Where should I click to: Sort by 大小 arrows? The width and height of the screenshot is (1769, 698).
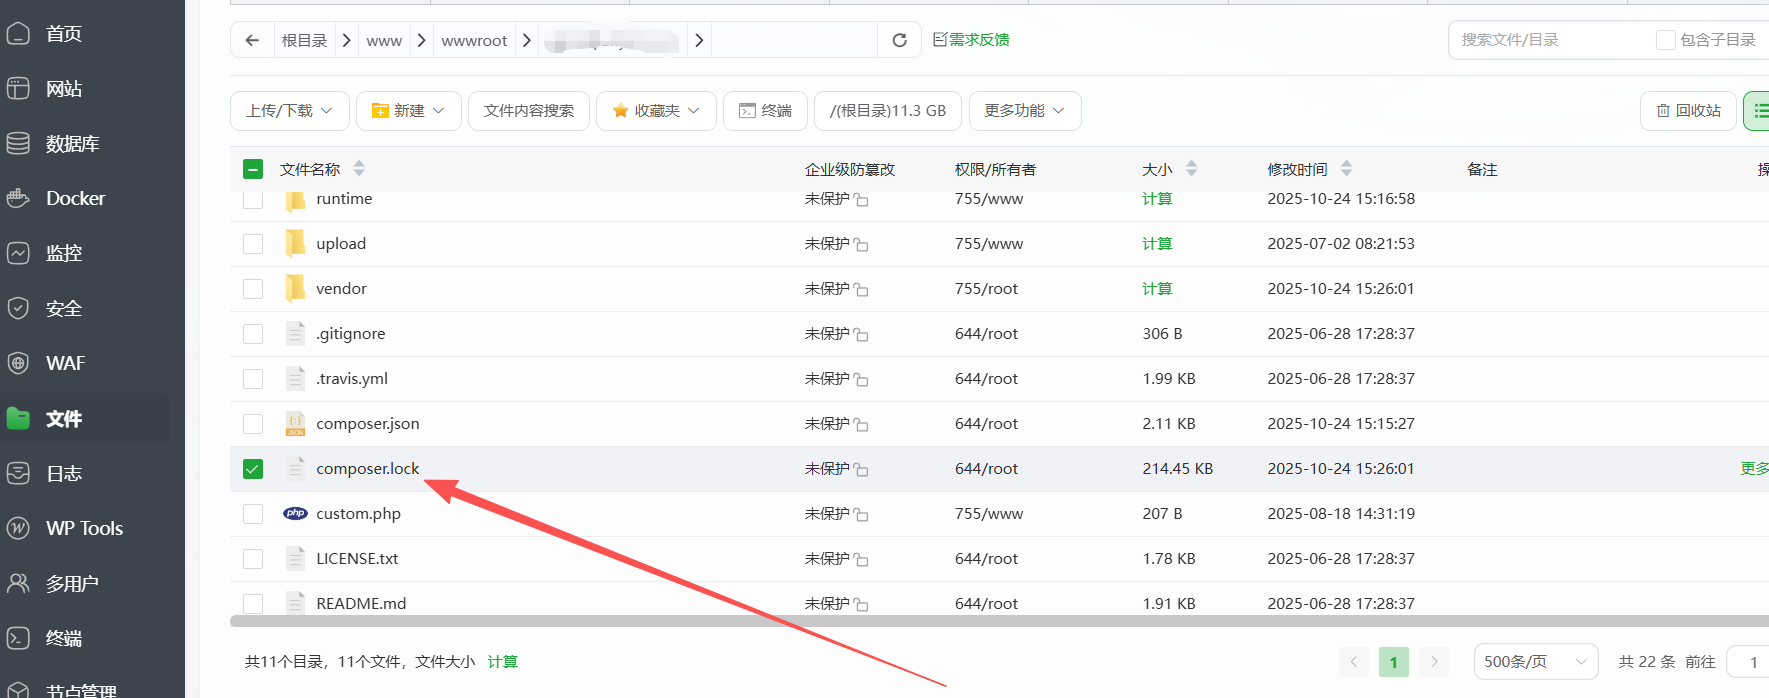click(x=1191, y=168)
